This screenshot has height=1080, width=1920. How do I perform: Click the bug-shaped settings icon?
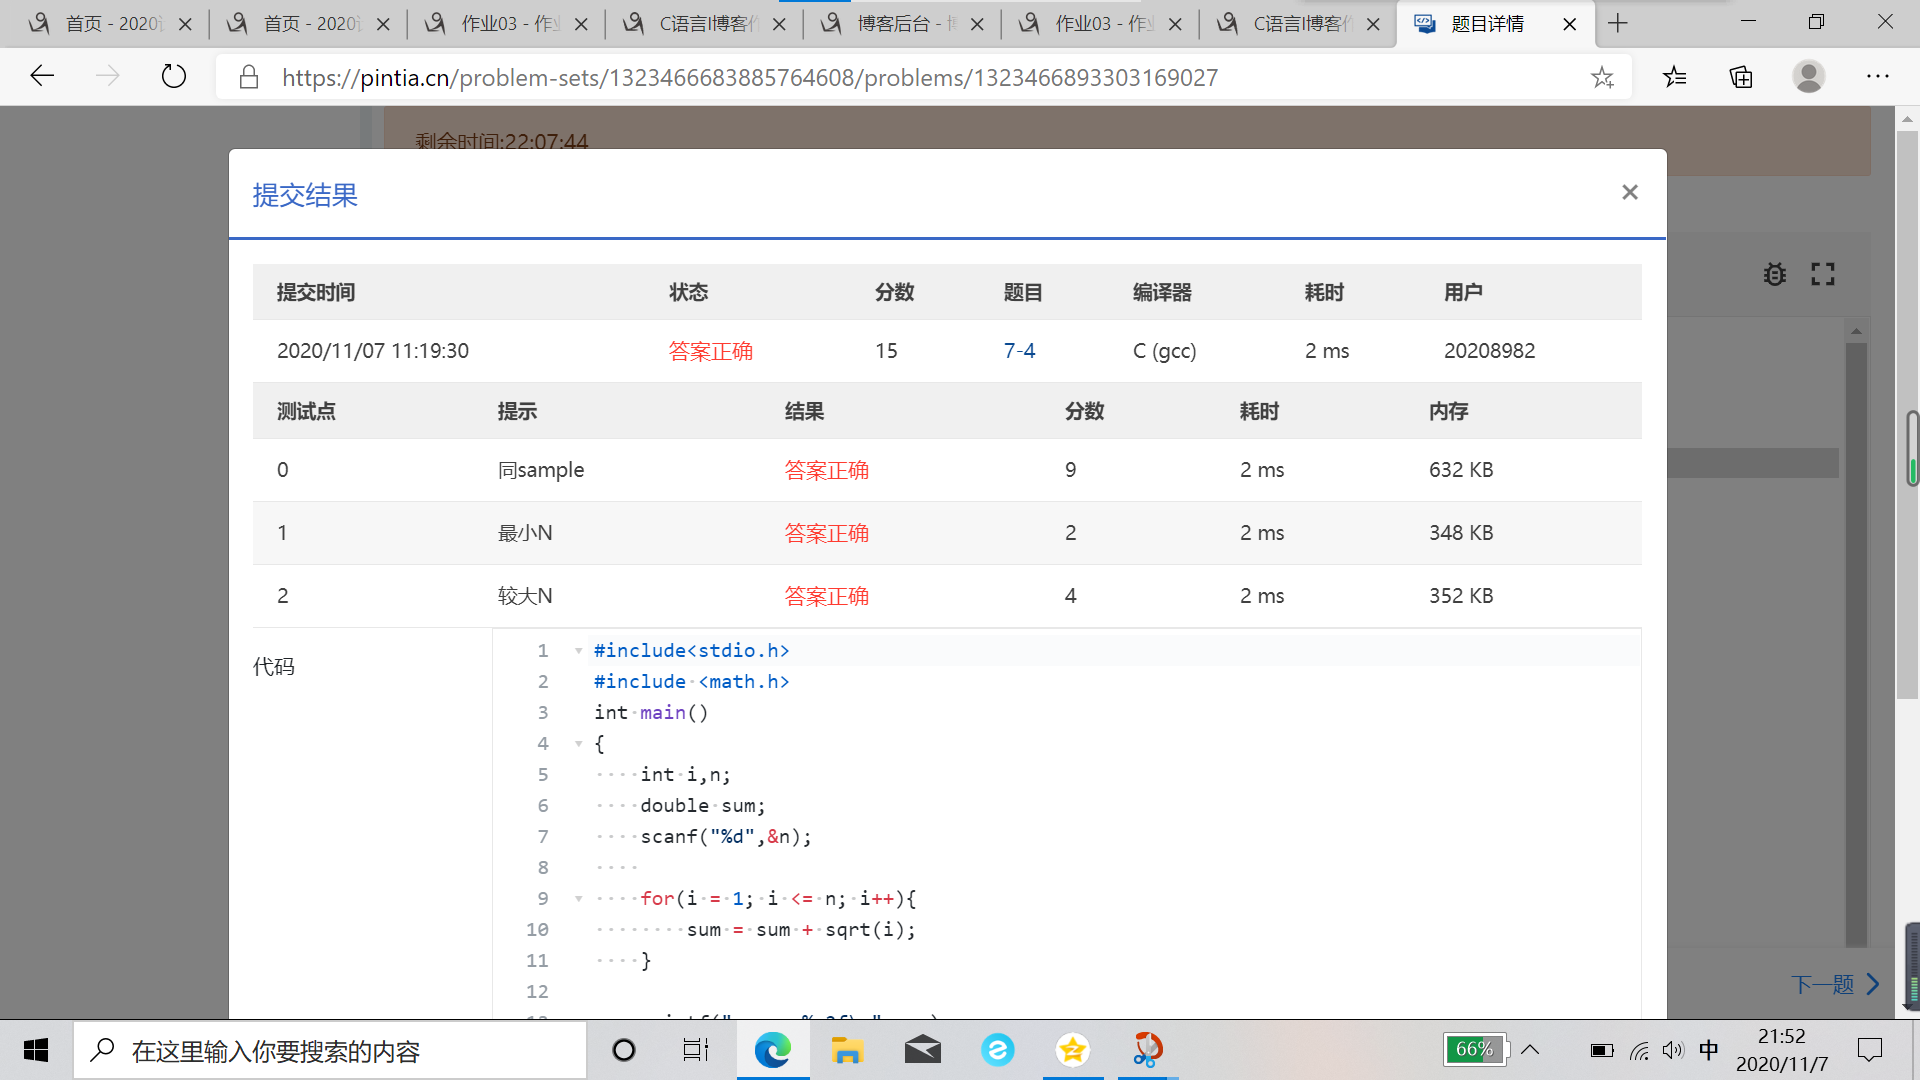pos(1774,274)
